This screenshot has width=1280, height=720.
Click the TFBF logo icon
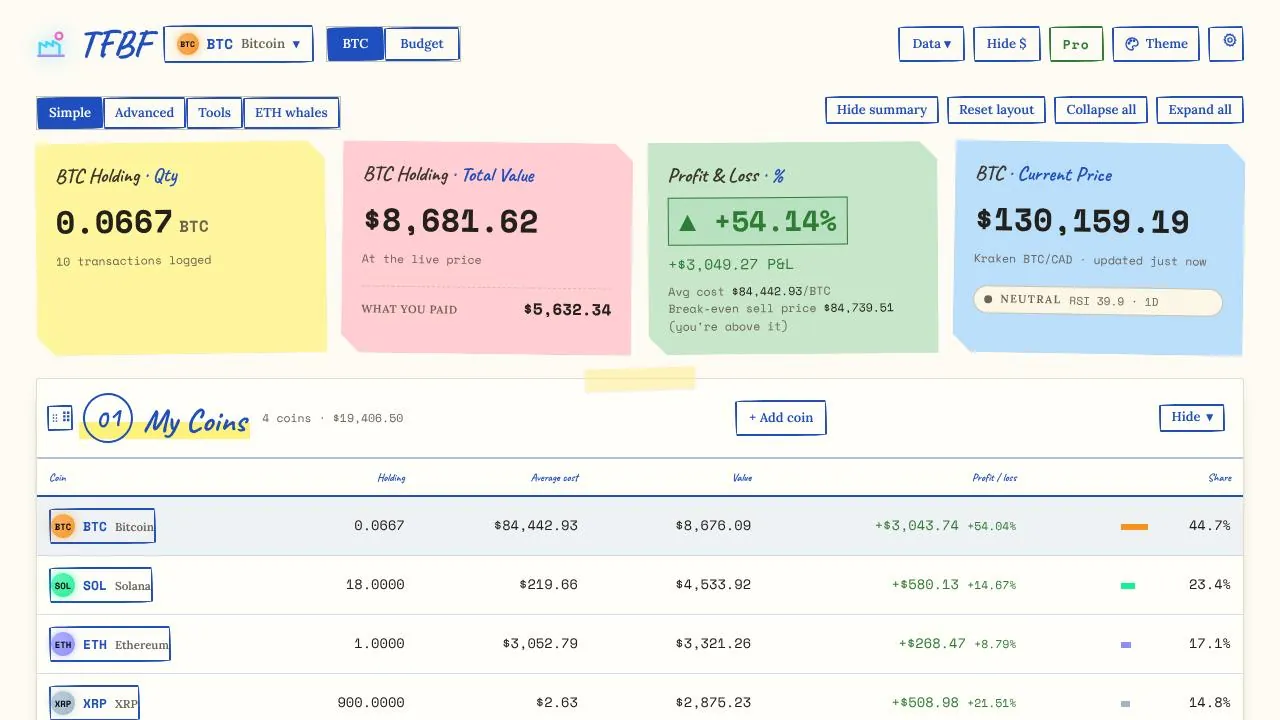[51, 44]
